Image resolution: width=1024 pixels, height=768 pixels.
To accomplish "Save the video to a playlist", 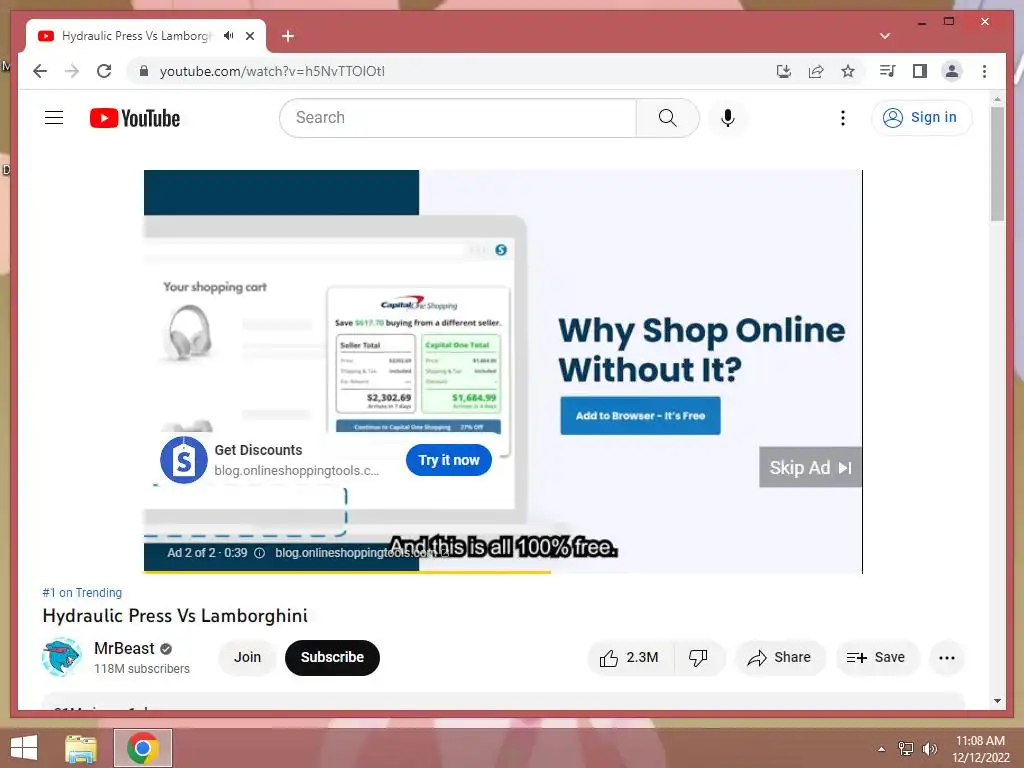I will (x=877, y=658).
